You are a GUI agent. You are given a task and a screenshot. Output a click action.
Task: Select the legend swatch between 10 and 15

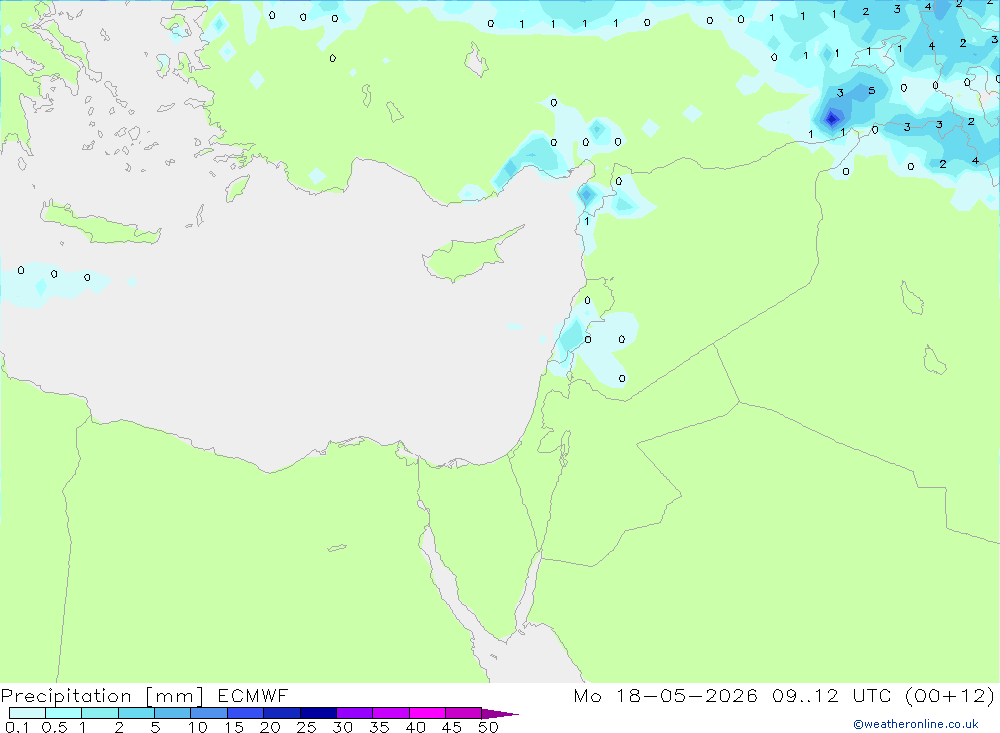pyautogui.click(x=209, y=713)
